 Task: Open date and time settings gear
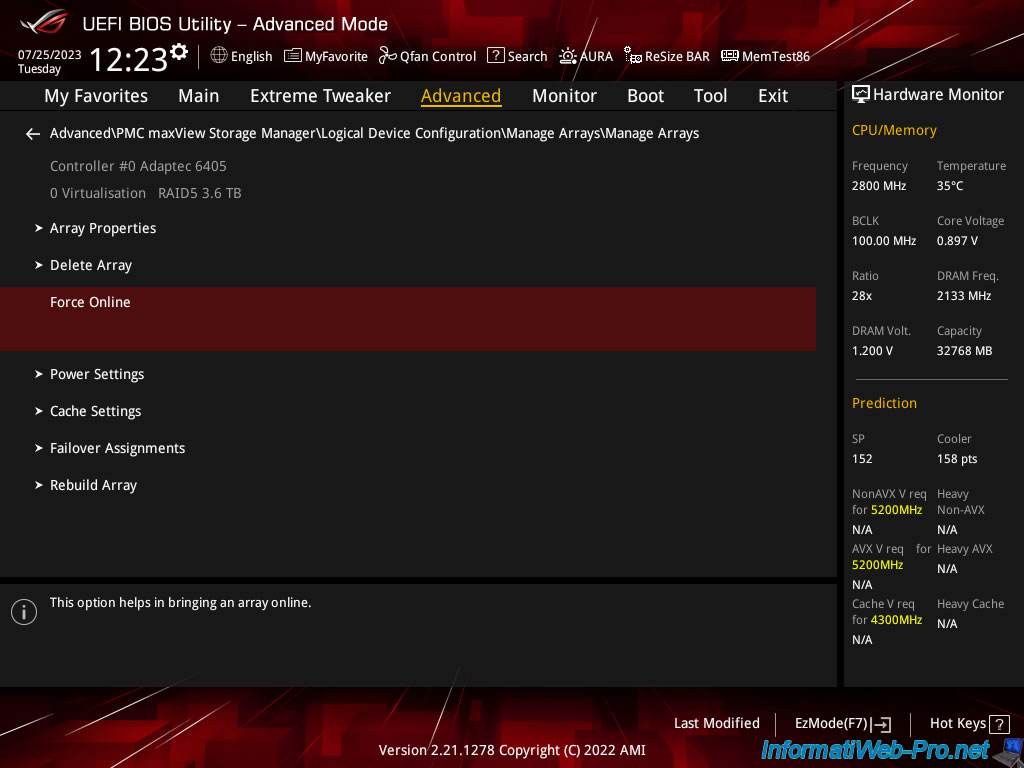pos(179,52)
